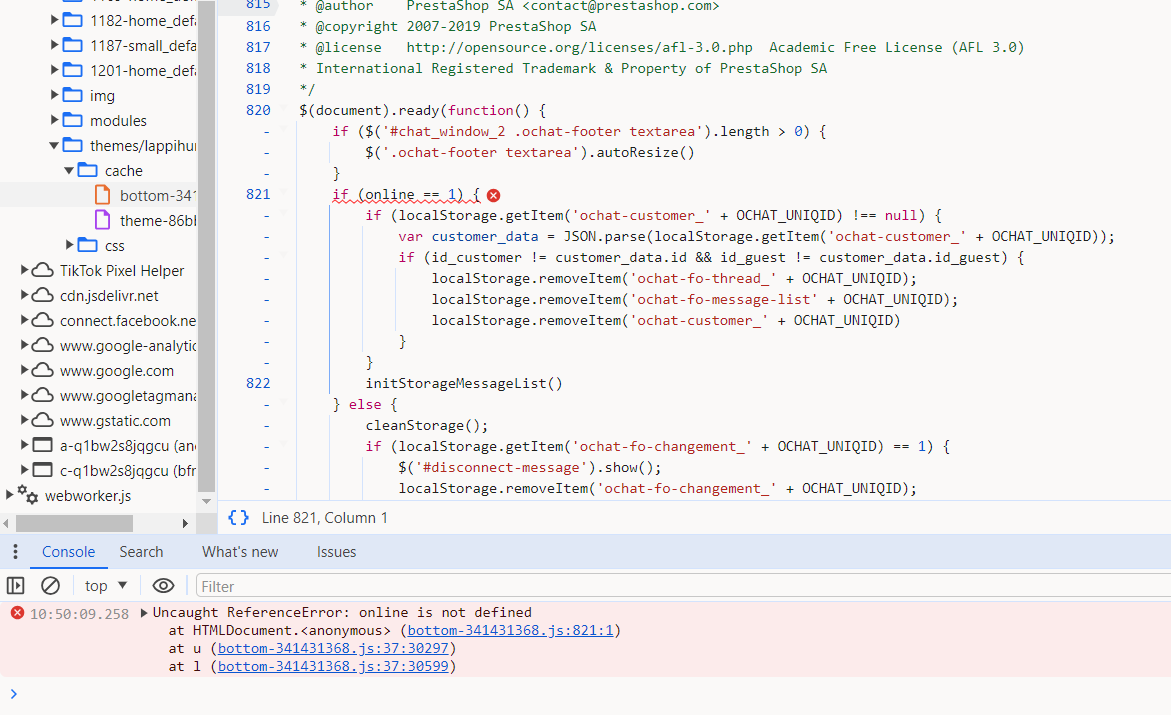Click the img folder icon

click(x=72, y=95)
